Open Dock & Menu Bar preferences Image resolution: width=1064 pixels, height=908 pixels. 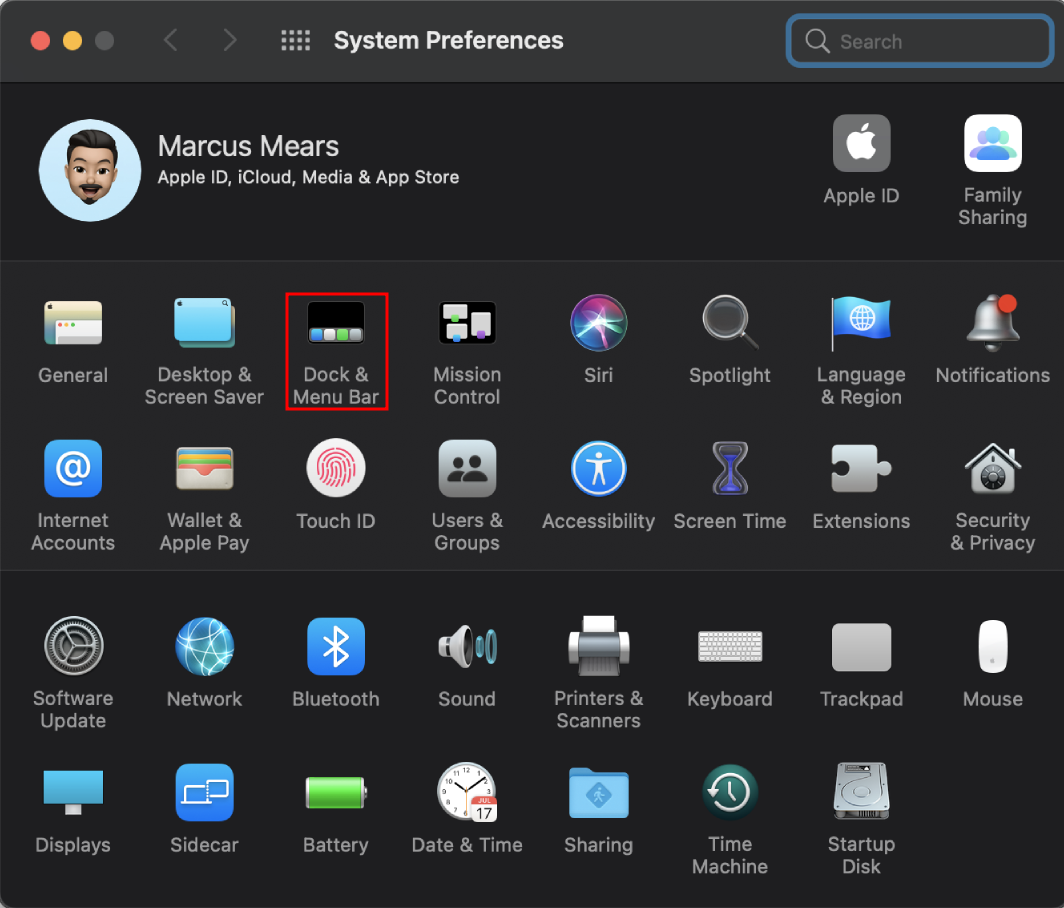coord(336,322)
